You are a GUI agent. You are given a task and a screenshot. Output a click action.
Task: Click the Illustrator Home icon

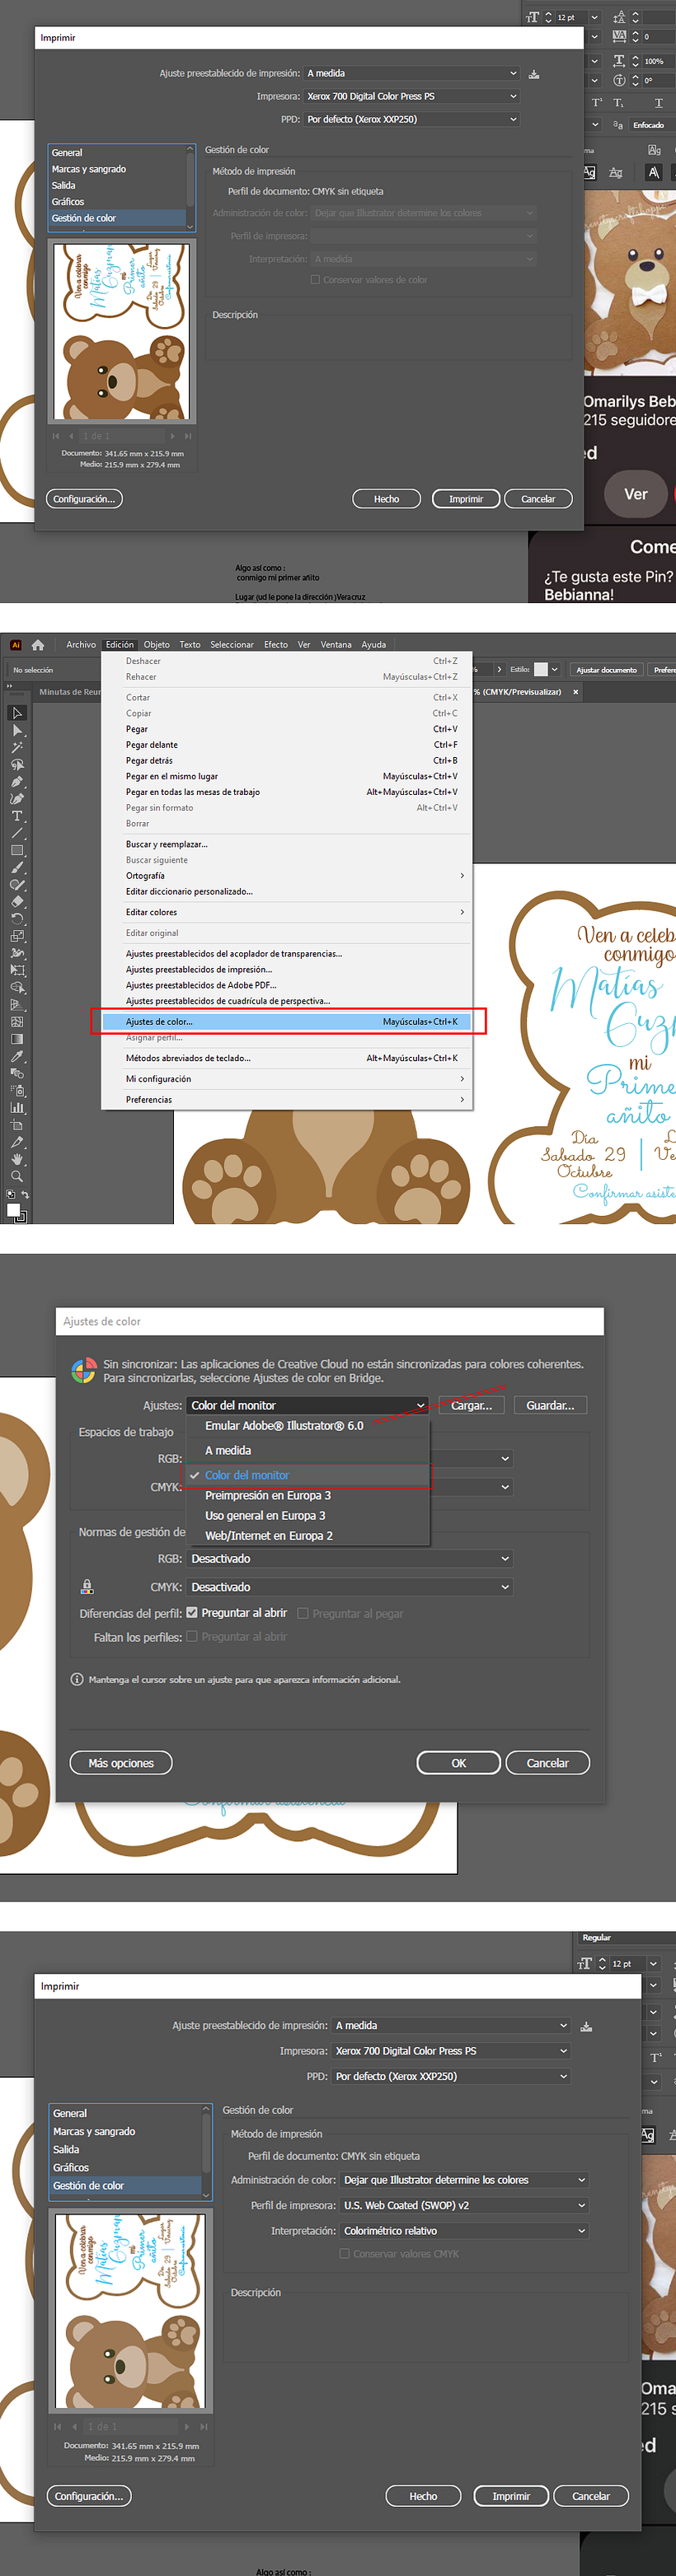[38, 645]
